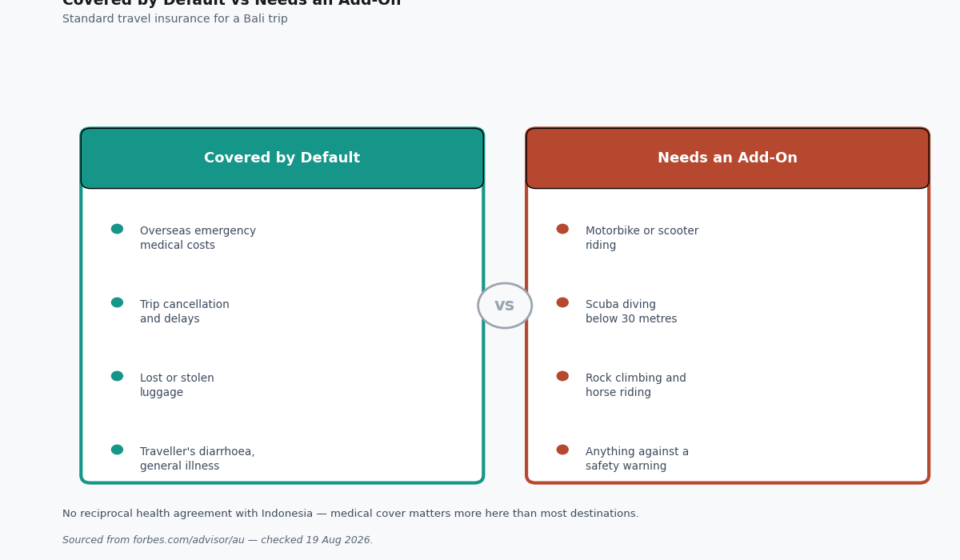Click the teal bullet beside Trip cancellation and delays
Image resolution: width=960 pixels, height=560 pixels.
pos(117,302)
